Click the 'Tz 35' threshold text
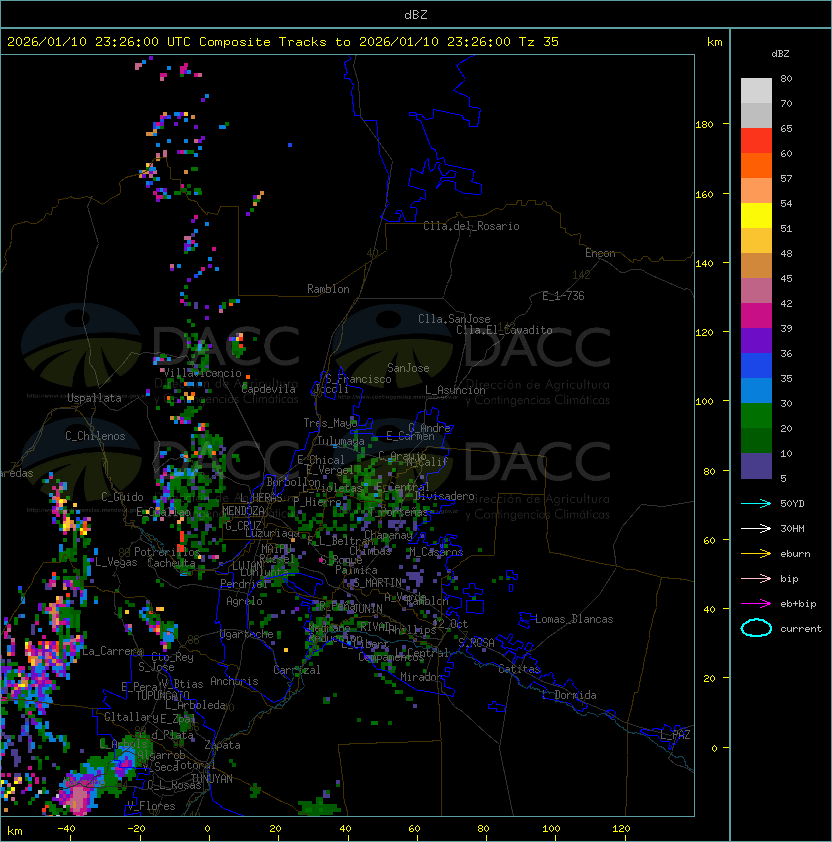This screenshot has height=842, width=832. [538, 42]
